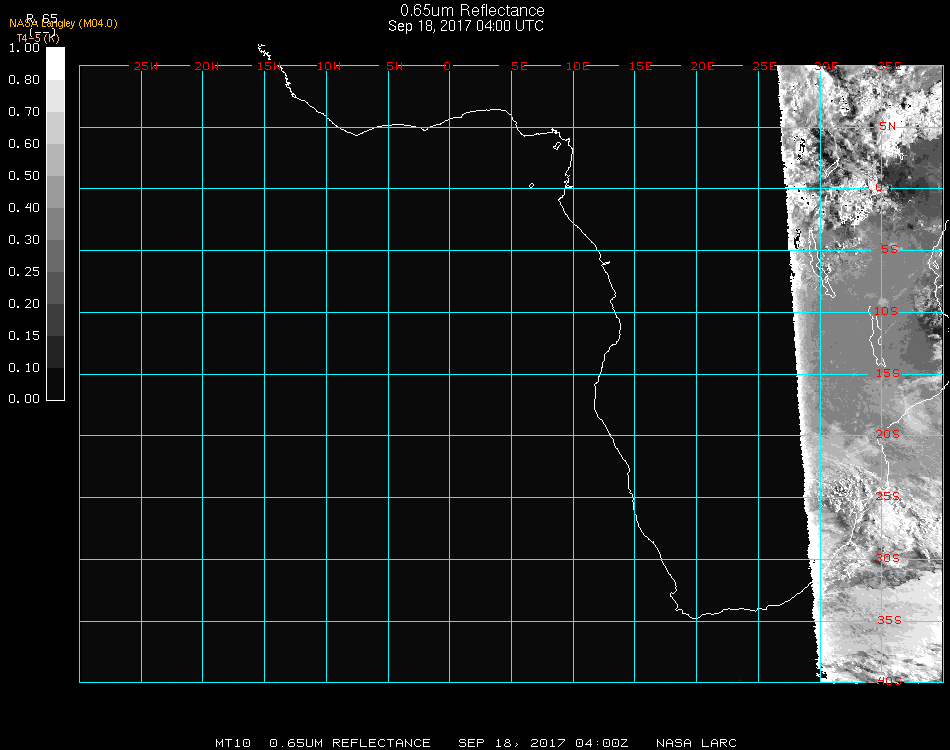Click the 0.65UM REFLECTANCE footer caption
The height and width of the screenshot is (750, 950).
pos(350,743)
